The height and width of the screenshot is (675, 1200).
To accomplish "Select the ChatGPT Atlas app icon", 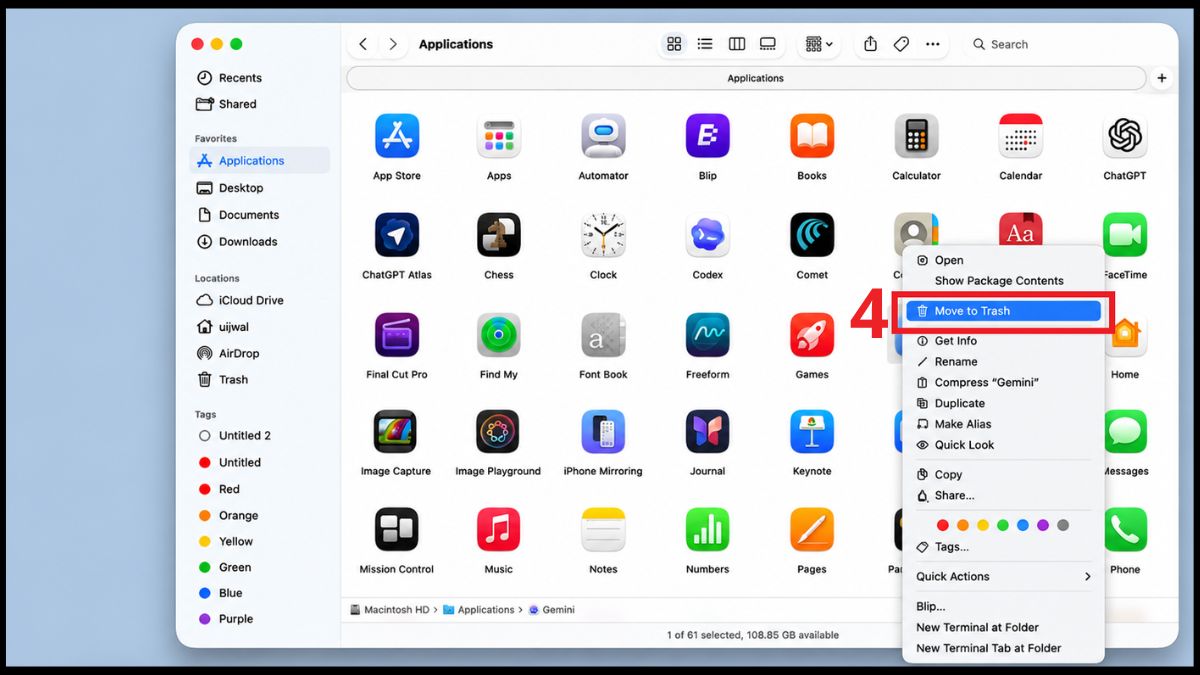I will 397,235.
